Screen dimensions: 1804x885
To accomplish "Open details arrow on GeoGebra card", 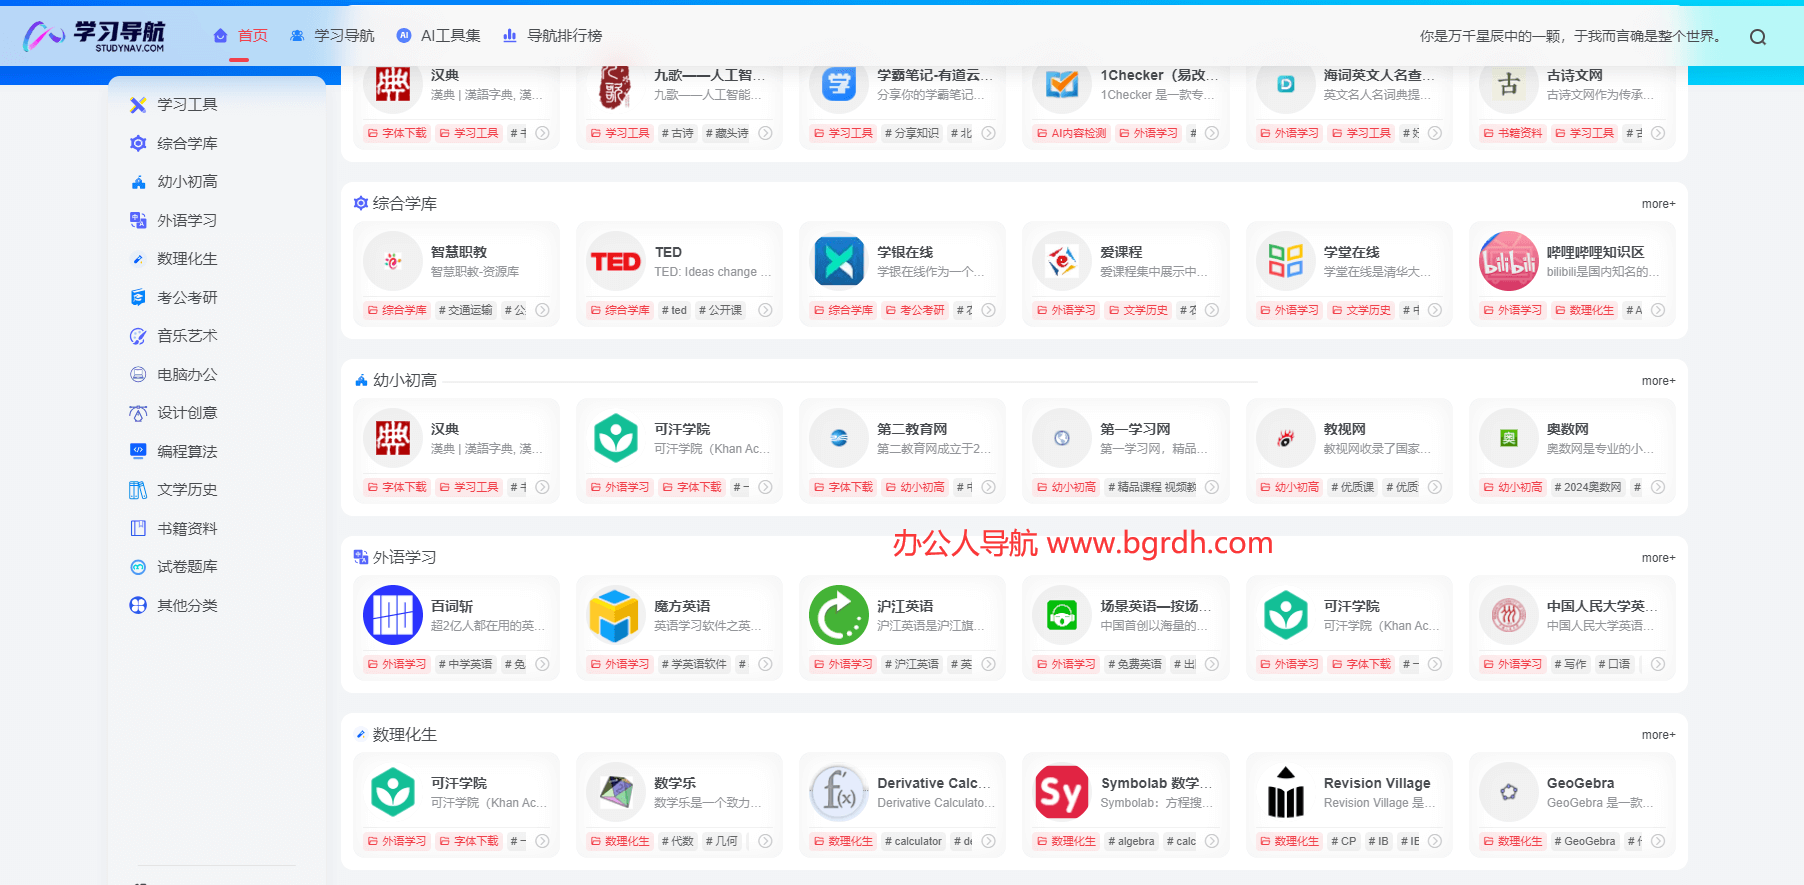I will 1657,842.
